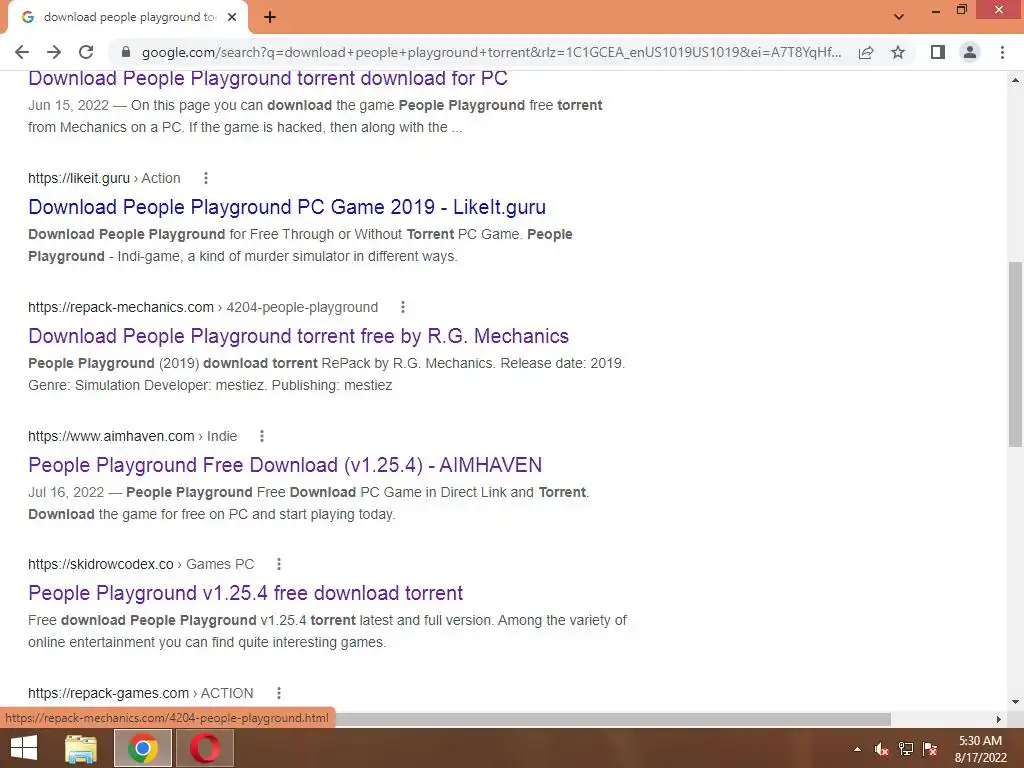This screenshot has height=768, width=1024.
Task: Open the Windows Start menu
Action: click(x=24, y=748)
